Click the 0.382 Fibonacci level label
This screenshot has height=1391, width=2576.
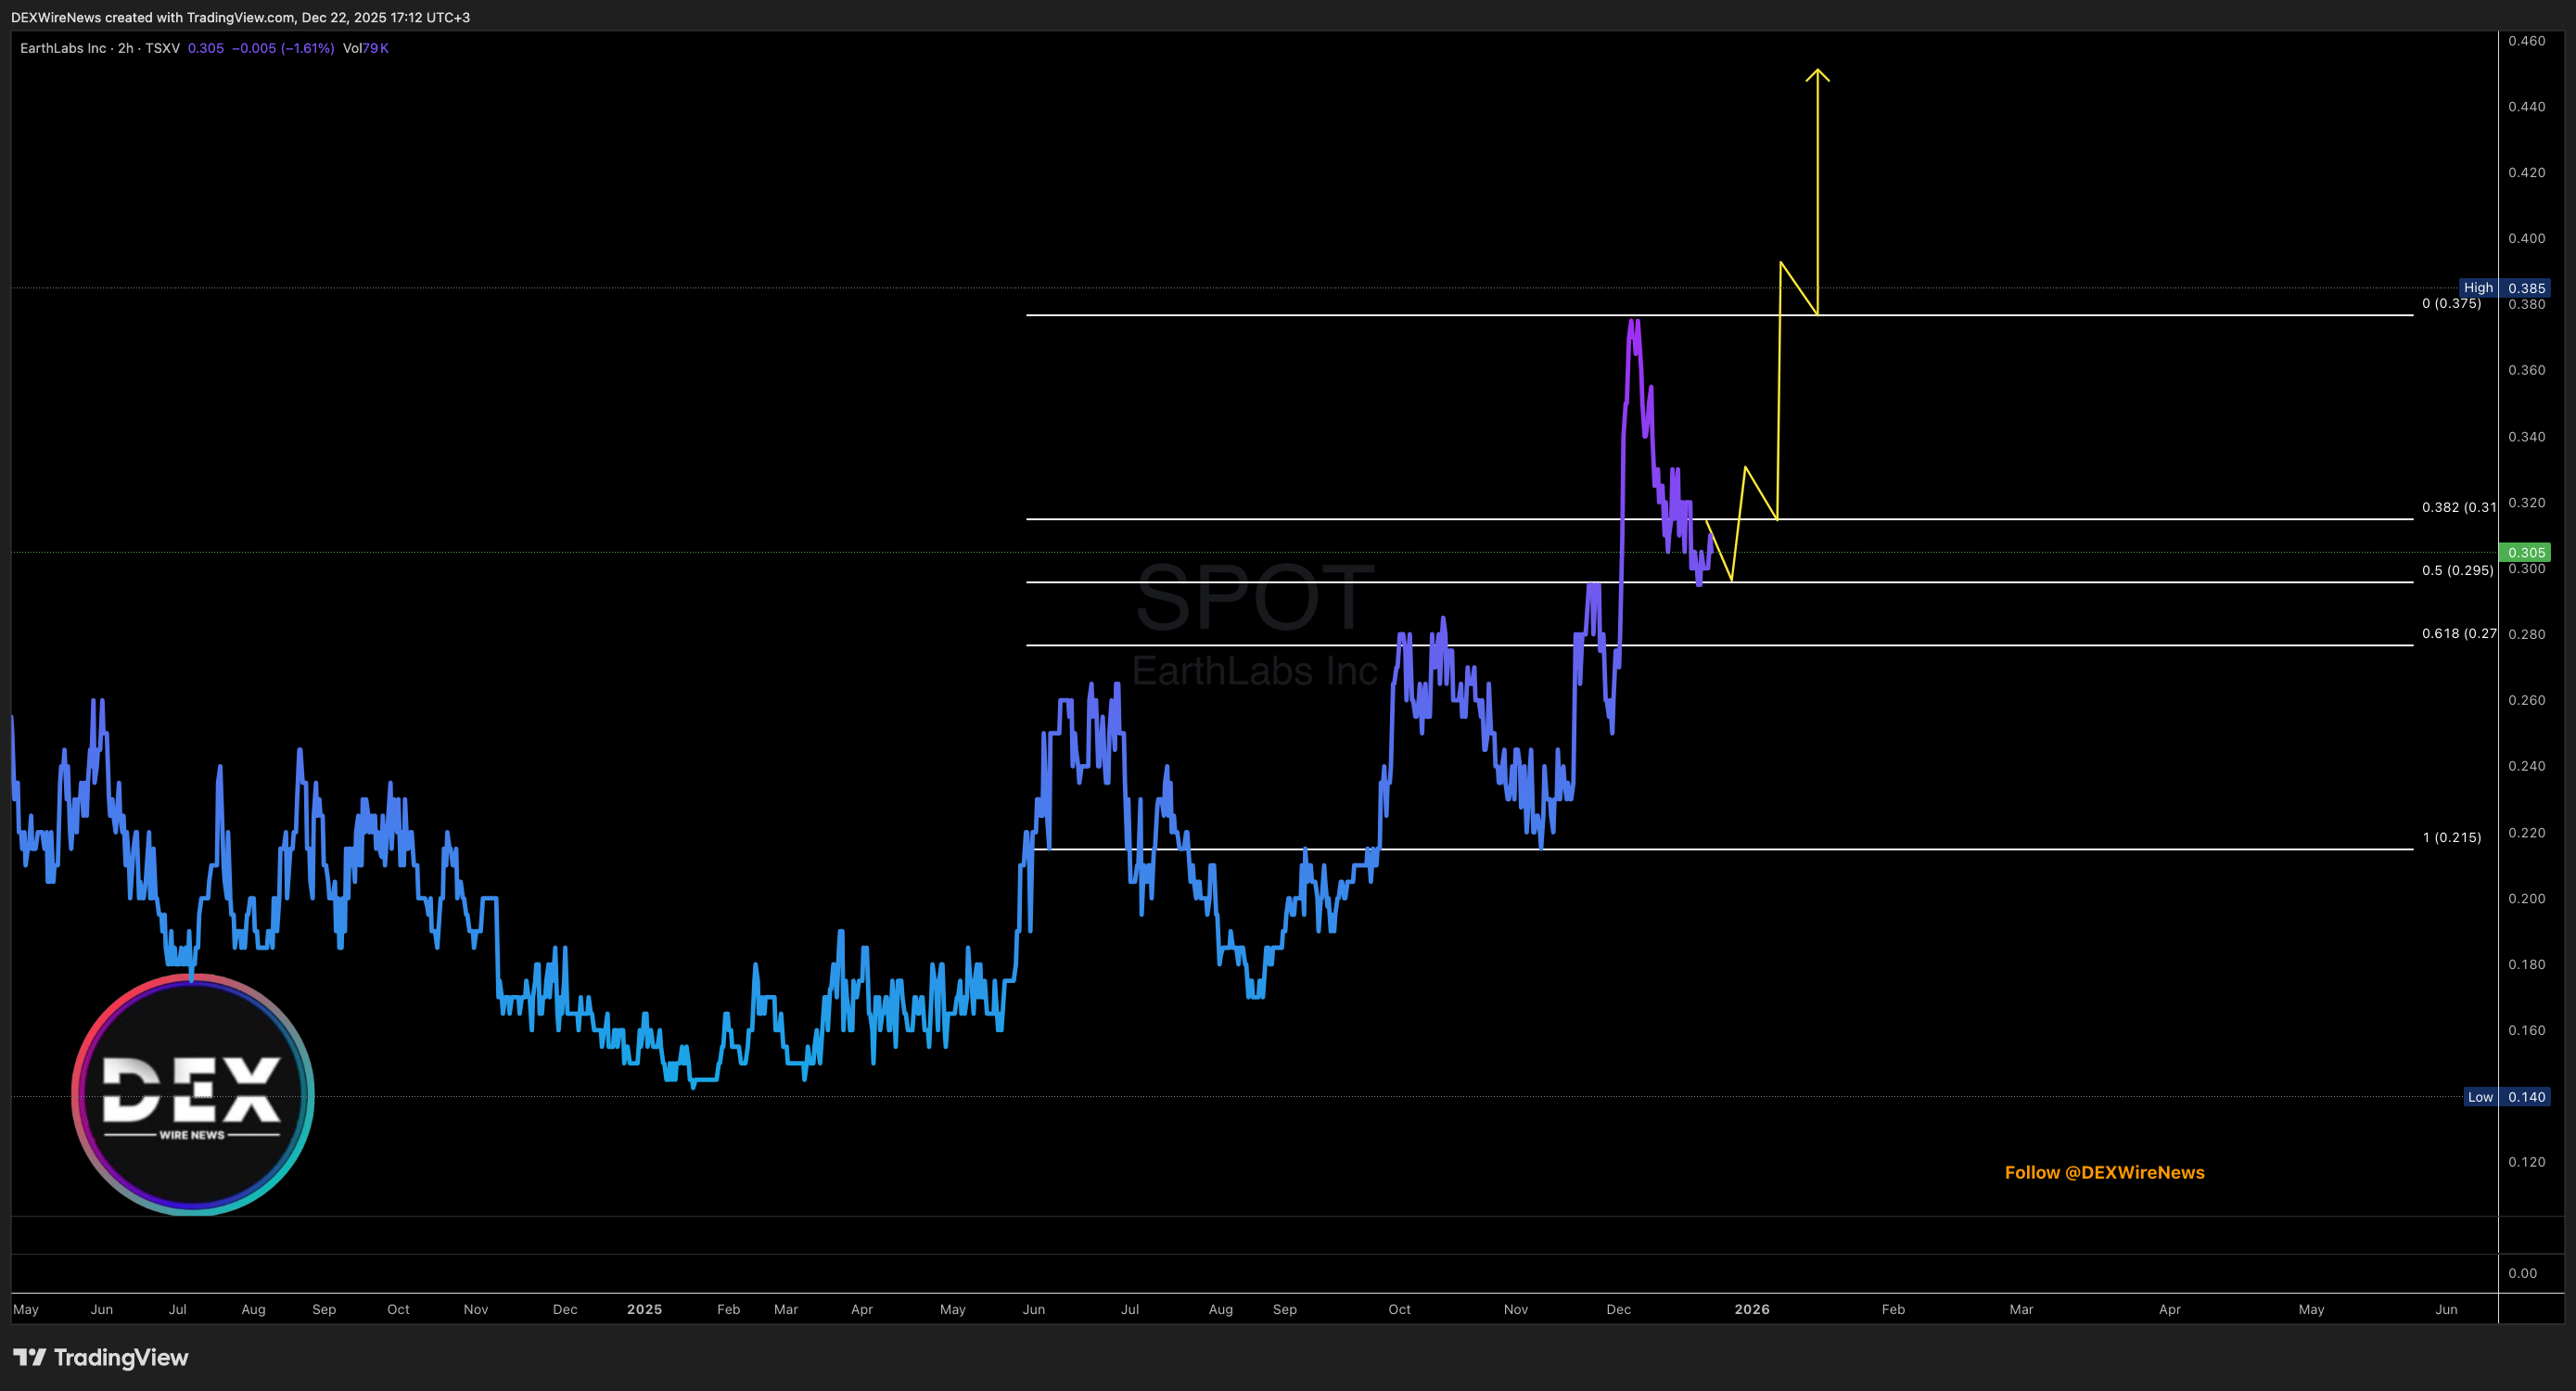pyautogui.click(x=2458, y=507)
